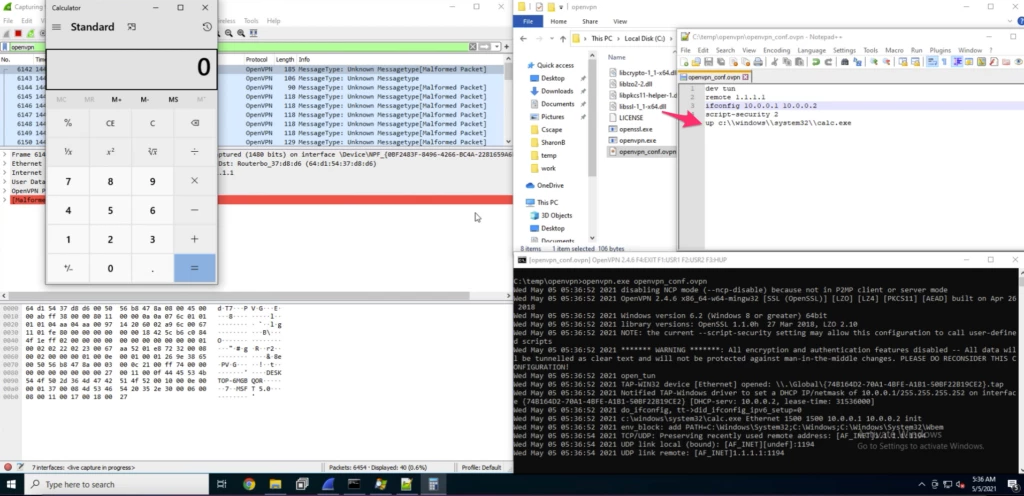This screenshot has width=1024, height=496.
Task: Open the Calculator navigation hamburger menu
Action: pos(57,27)
